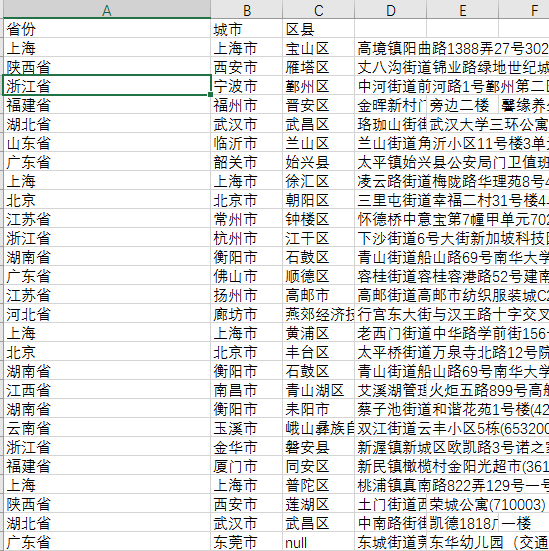Select the cell containing 雁塔区

click(x=318, y=67)
